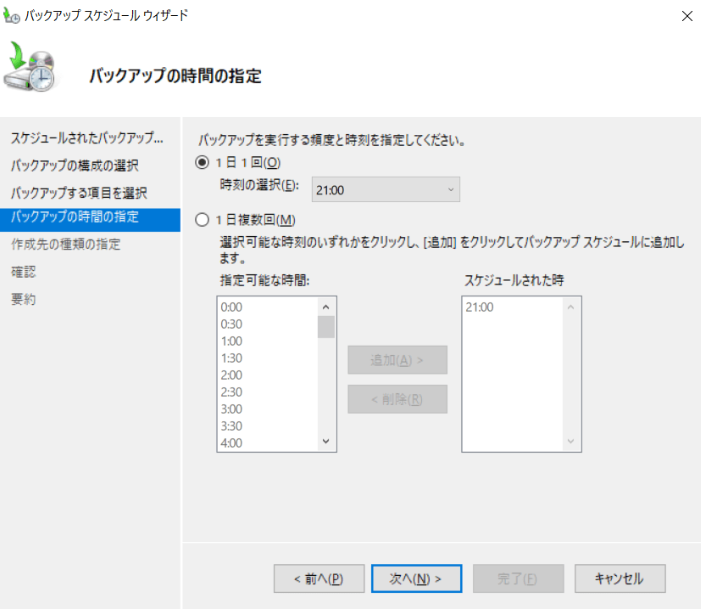
Task: Select 2:30 in available times list
Action: point(267,392)
